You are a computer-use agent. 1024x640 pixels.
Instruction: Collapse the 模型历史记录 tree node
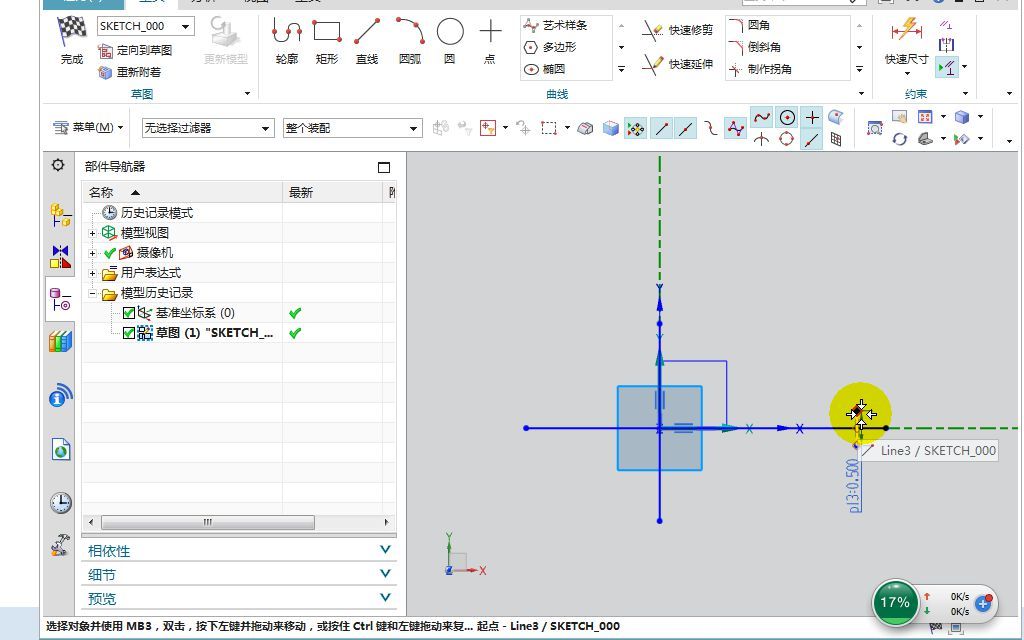coord(92,292)
